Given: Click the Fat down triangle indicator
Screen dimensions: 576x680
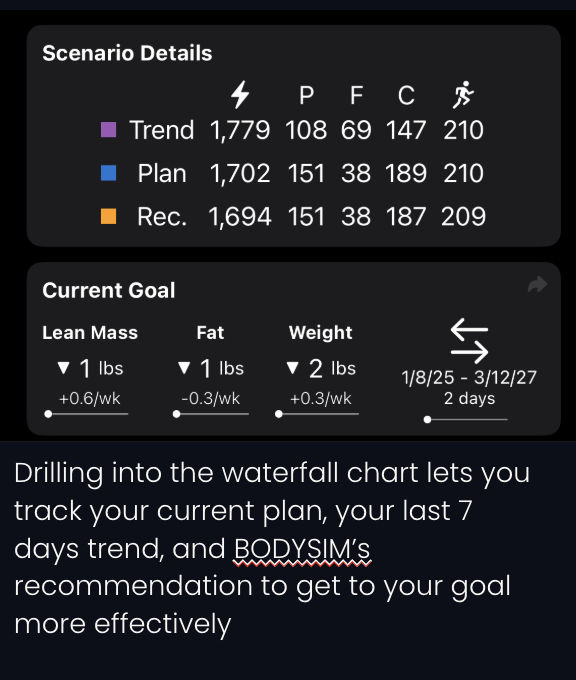Looking at the screenshot, I should [x=184, y=368].
